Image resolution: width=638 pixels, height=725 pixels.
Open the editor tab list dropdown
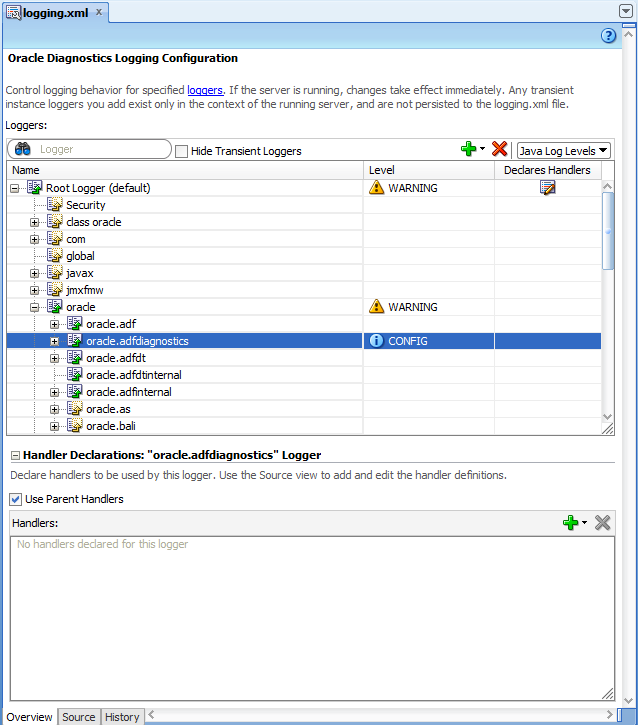(626, 11)
